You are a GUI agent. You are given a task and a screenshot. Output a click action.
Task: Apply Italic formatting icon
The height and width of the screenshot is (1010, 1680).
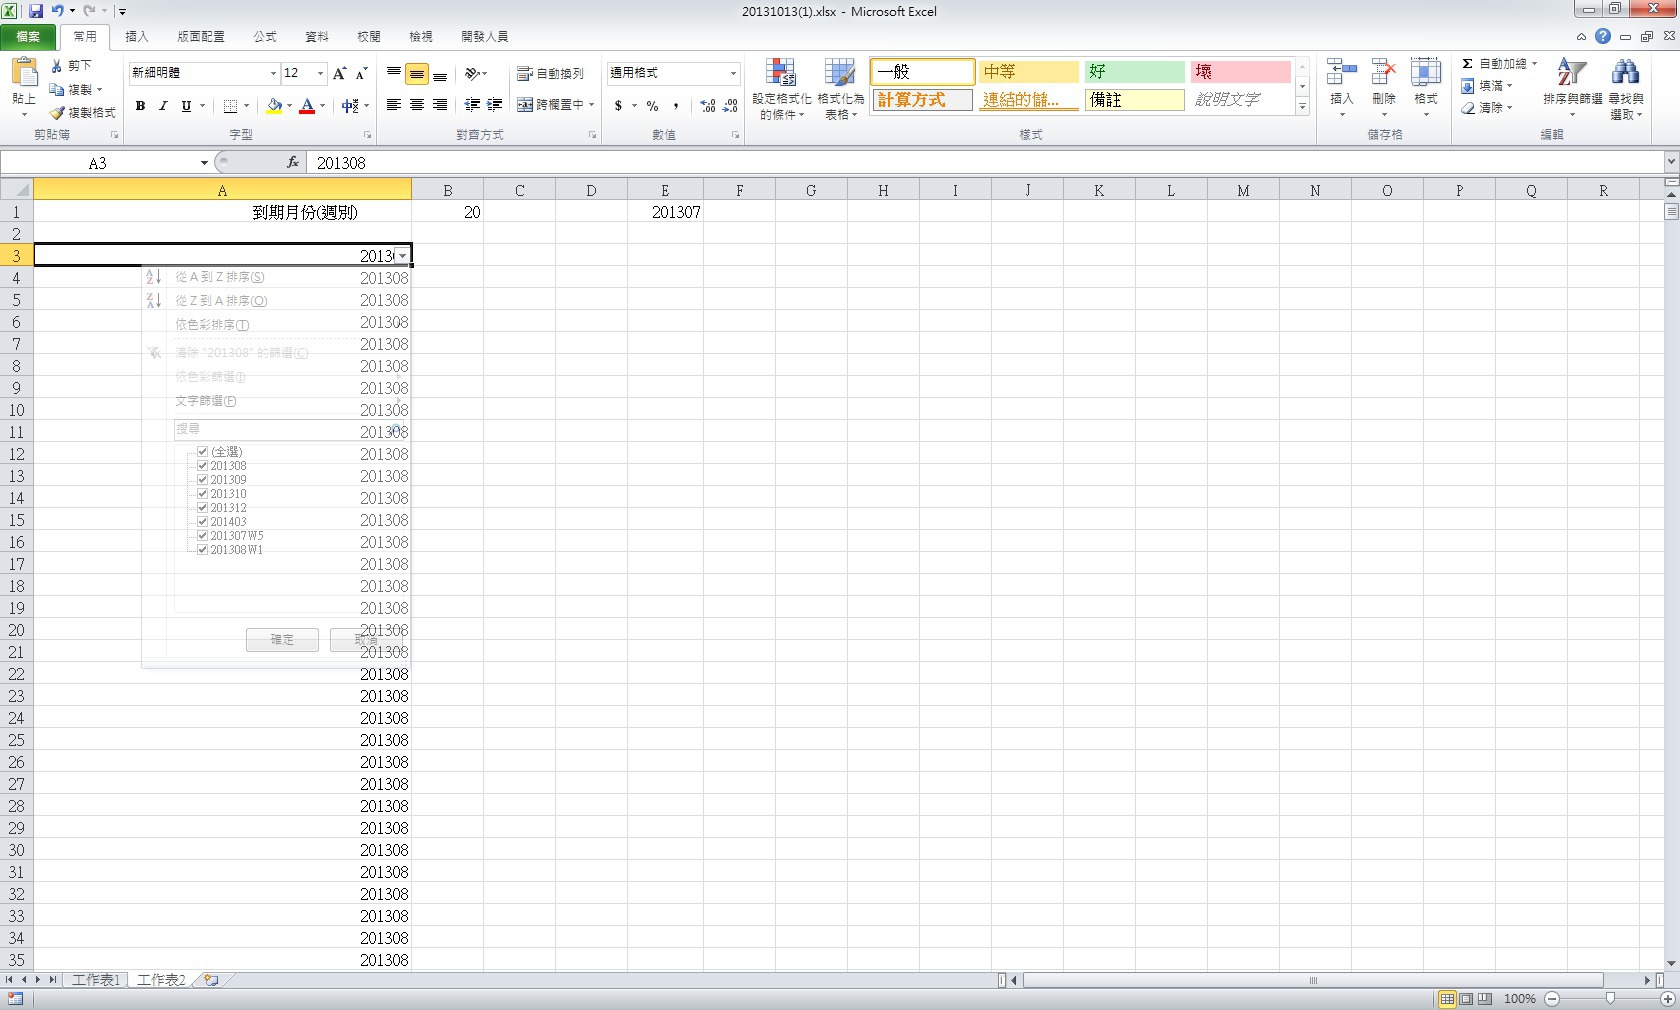(163, 106)
